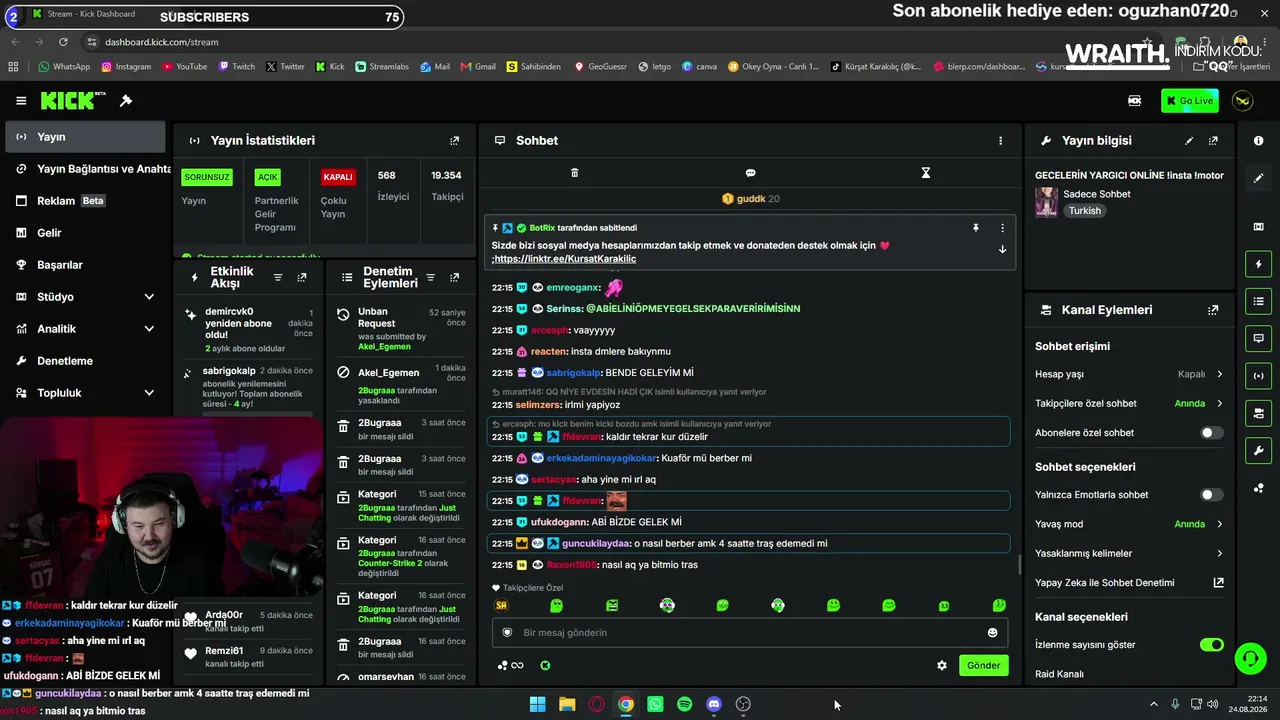Open chat settings gear icon

coord(941,665)
